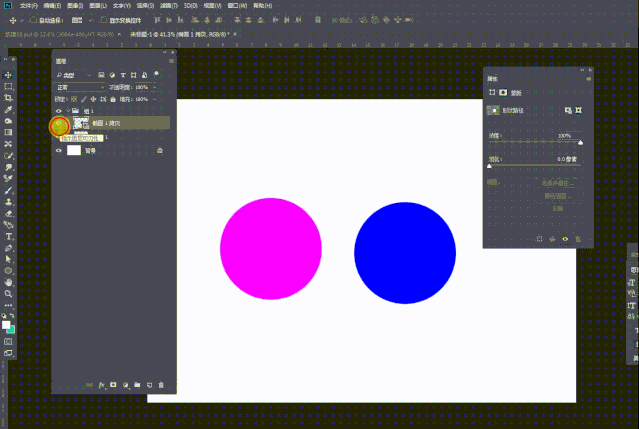Select the Horizontal Type tool
The width and height of the screenshot is (639, 429).
[x=8, y=236]
